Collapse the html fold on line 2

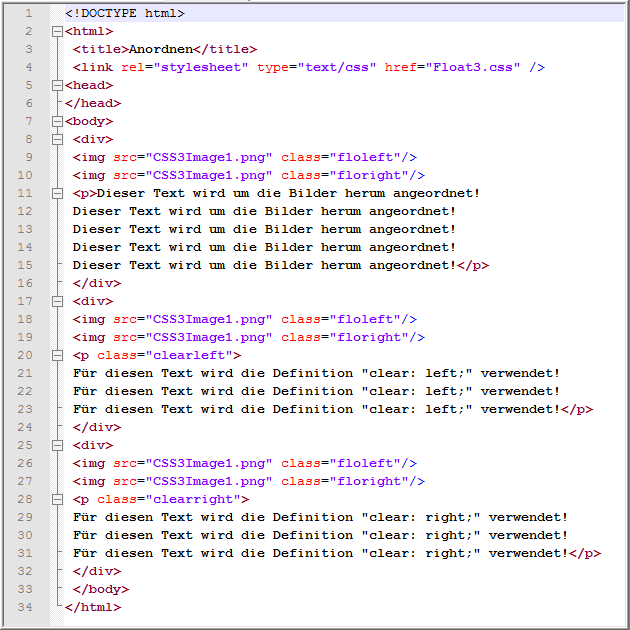click(57, 31)
